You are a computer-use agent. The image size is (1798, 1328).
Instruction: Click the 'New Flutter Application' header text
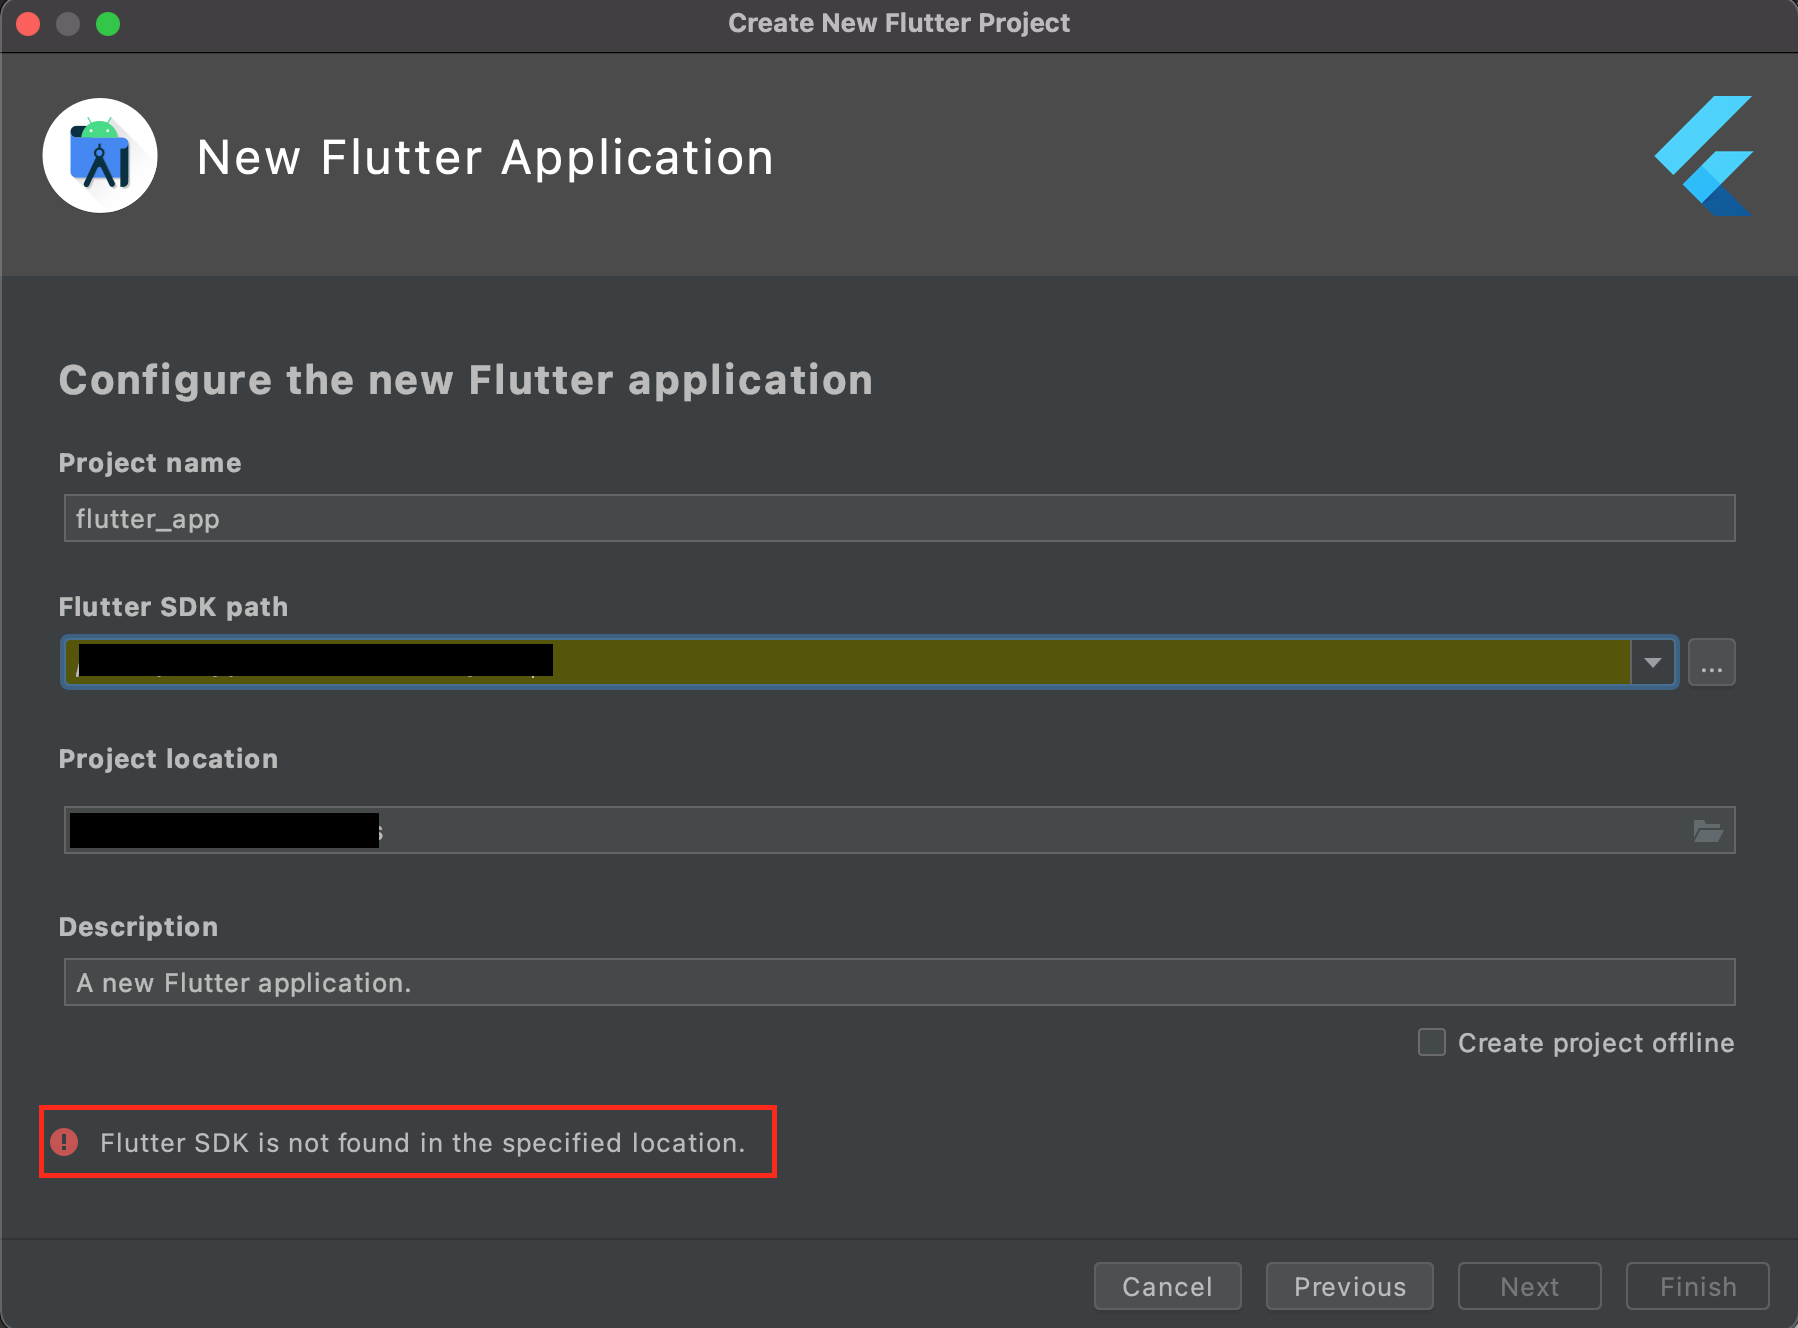click(x=486, y=157)
